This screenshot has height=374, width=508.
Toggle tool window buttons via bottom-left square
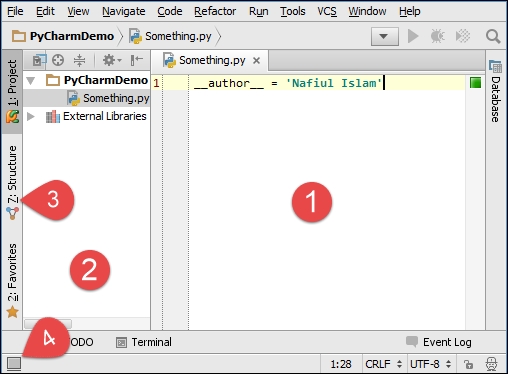point(14,363)
